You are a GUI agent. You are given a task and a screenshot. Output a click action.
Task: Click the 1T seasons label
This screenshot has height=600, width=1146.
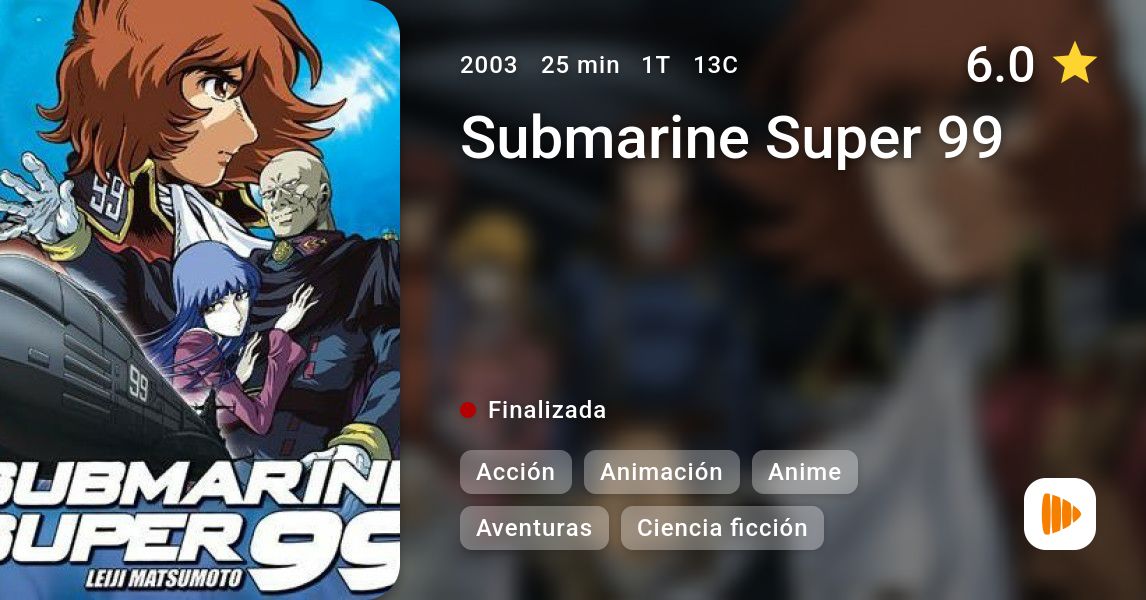(x=656, y=65)
